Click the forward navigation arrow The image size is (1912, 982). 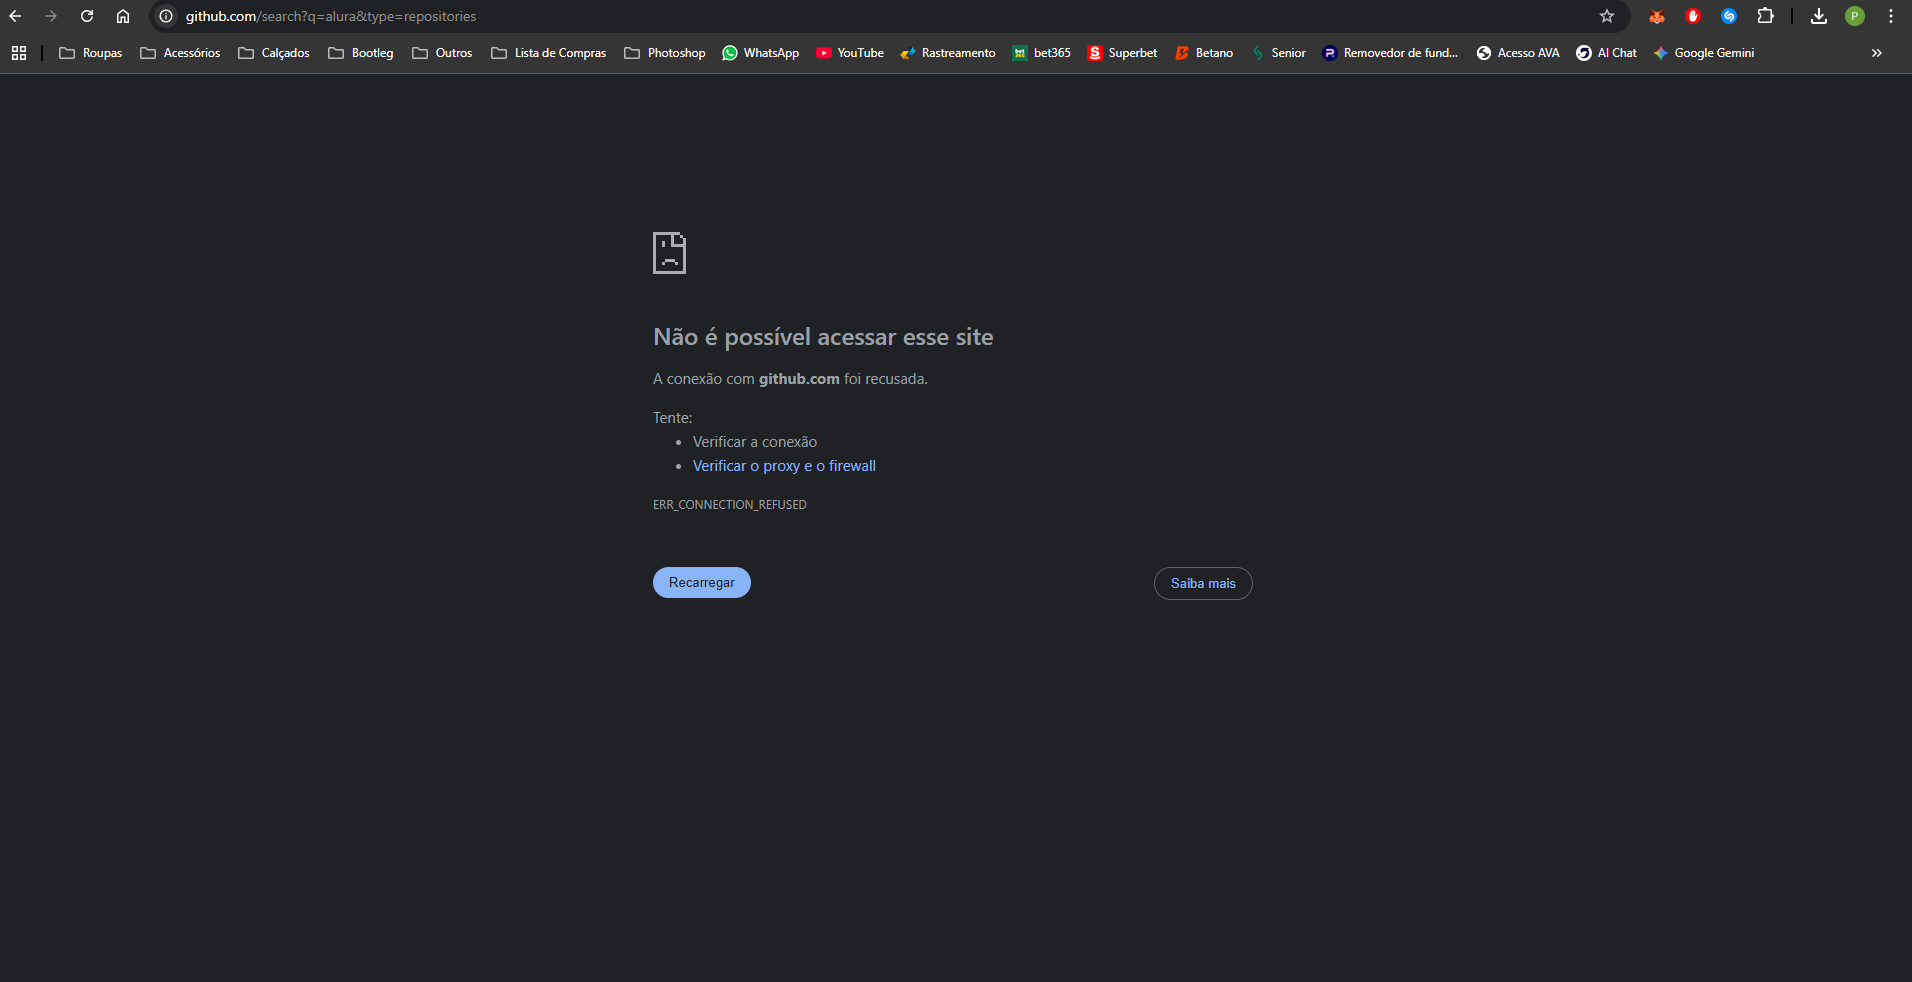tap(51, 16)
